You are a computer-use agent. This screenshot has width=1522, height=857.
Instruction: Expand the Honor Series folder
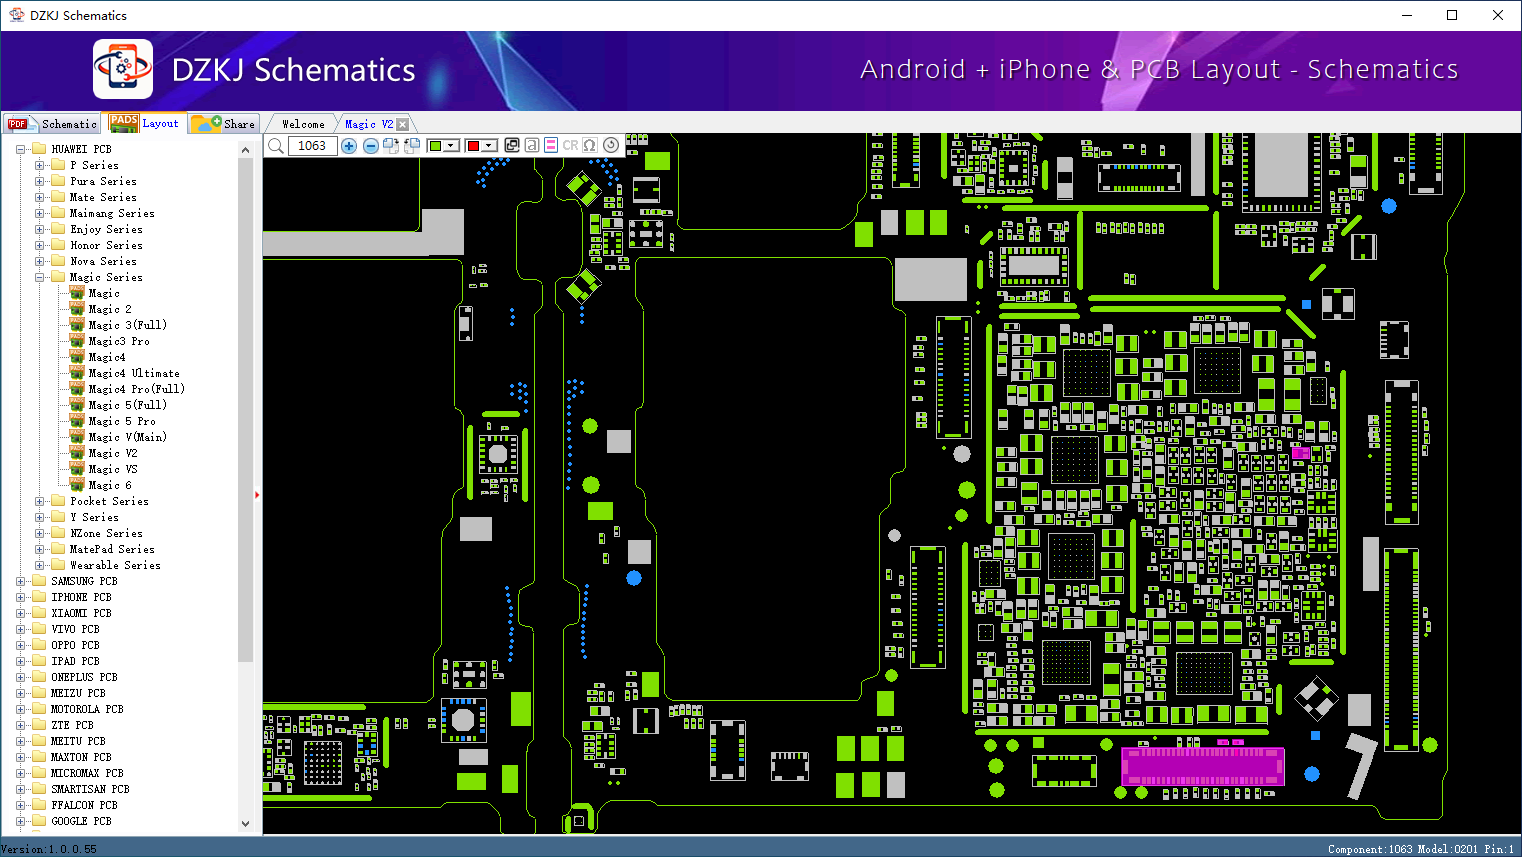click(x=40, y=245)
